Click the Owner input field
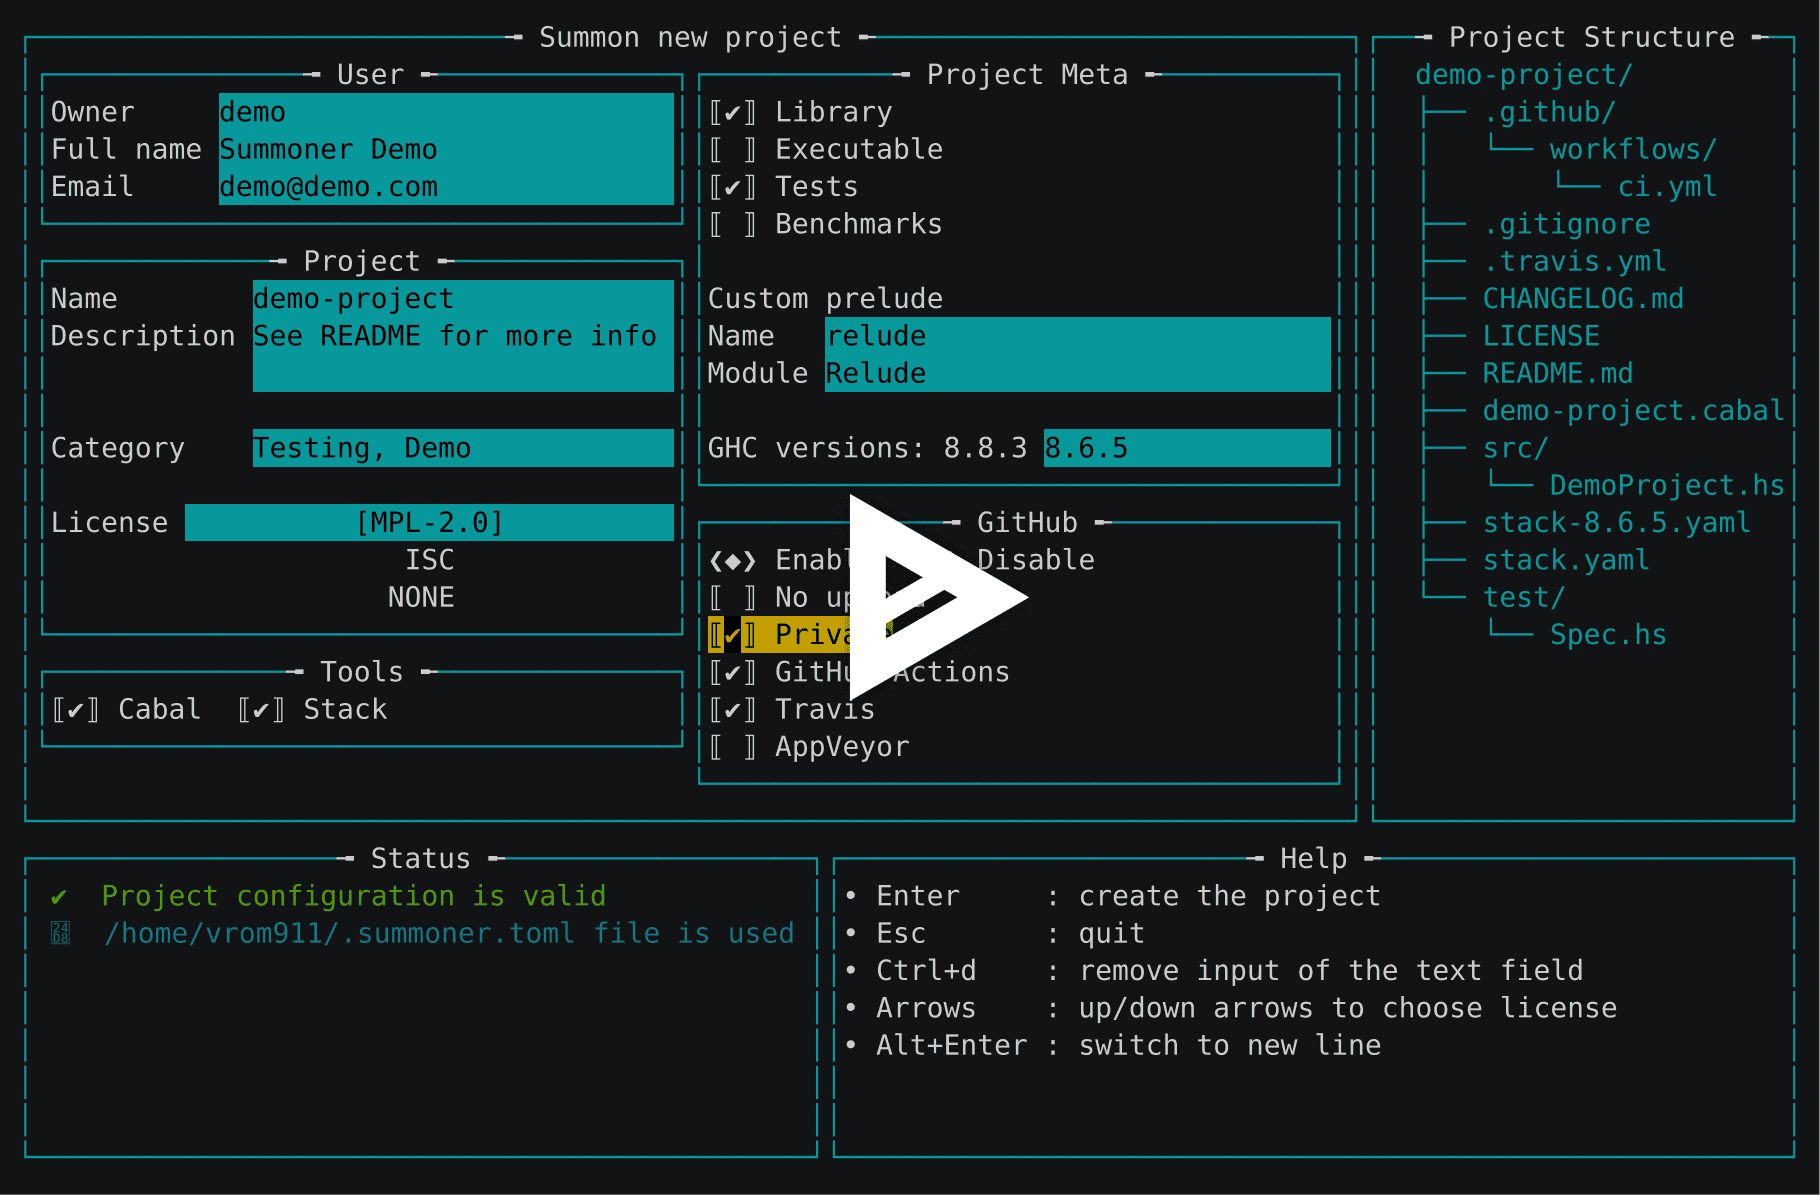Viewport: 1820px width, 1195px height. click(x=446, y=112)
